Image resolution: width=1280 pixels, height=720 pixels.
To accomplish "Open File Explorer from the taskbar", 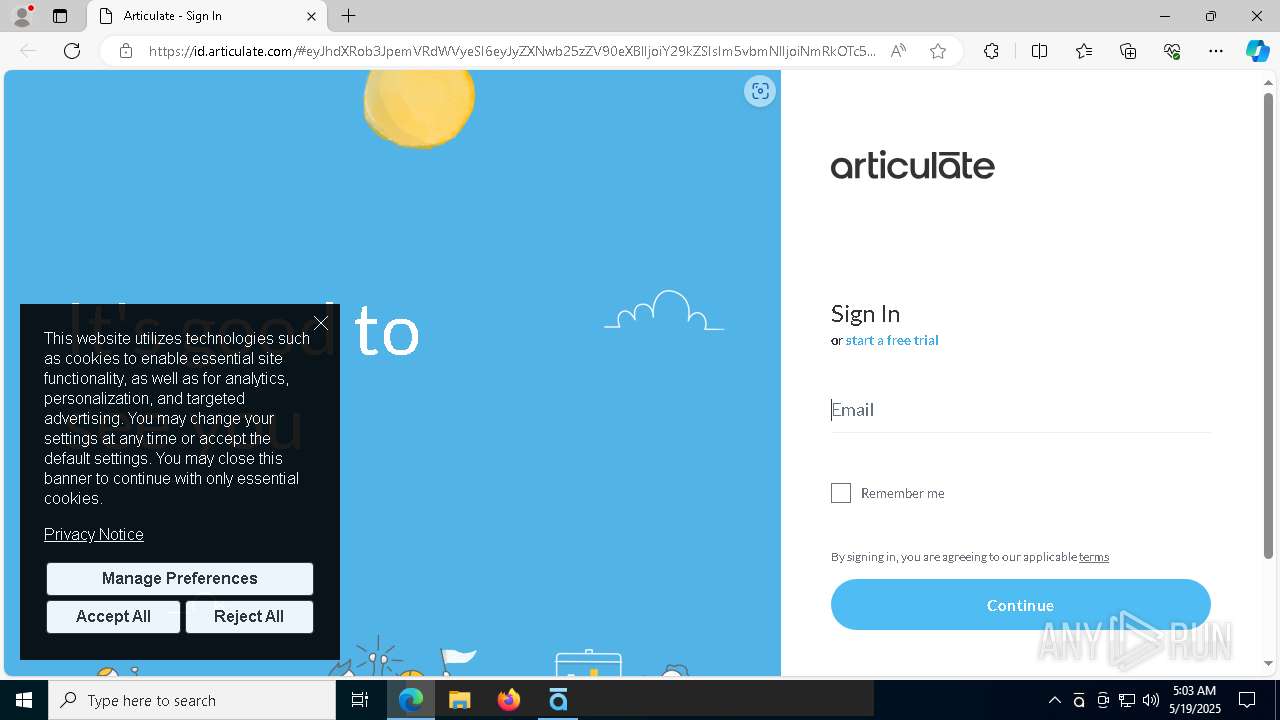I will (460, 700).
